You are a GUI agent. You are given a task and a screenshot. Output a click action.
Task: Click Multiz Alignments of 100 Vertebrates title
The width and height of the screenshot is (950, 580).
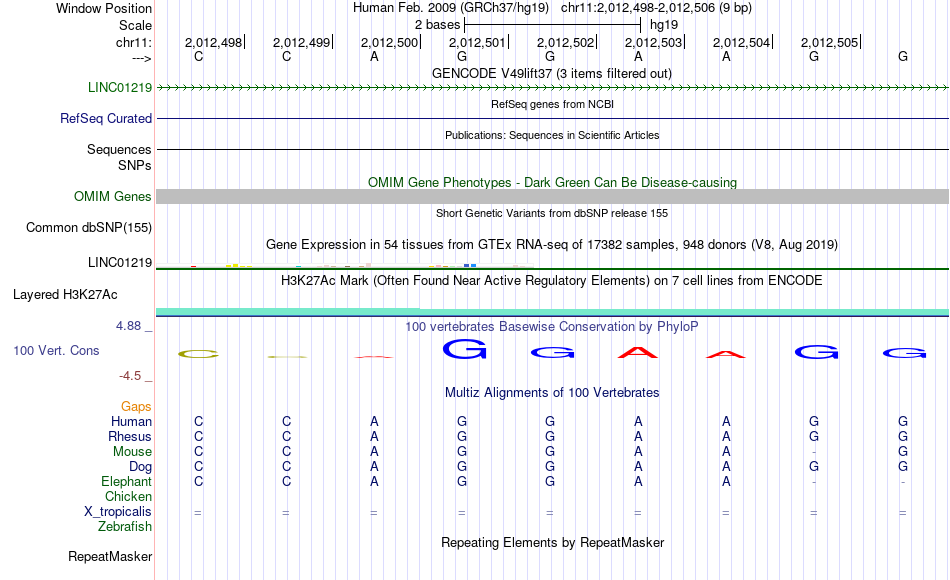tap(552, 392)
